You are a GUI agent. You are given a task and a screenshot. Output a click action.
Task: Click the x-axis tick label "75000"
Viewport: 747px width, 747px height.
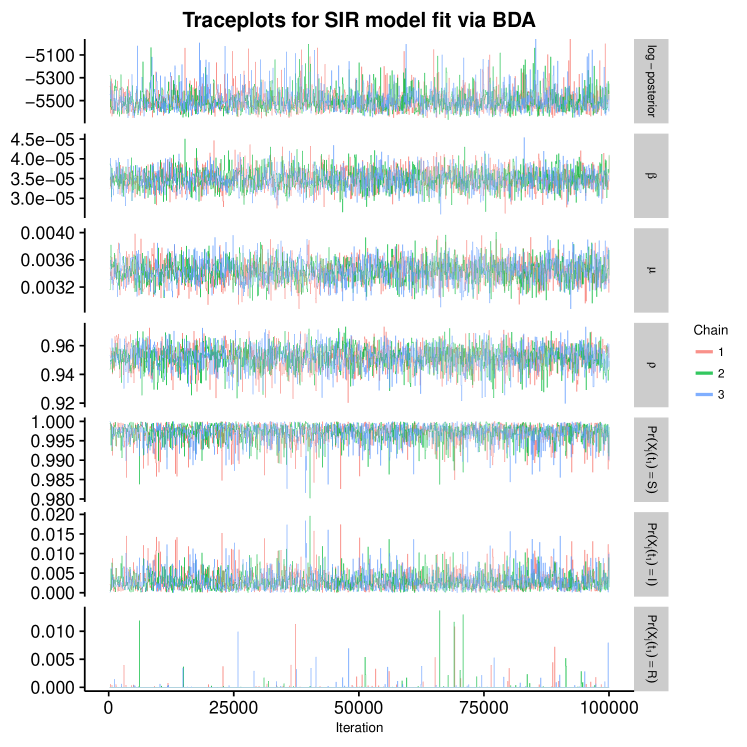pyautogui.click(x=484, y=708)
